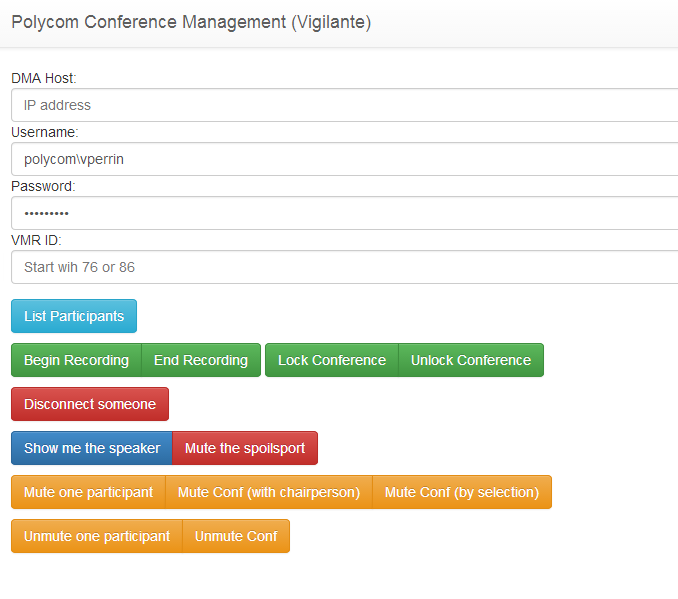
Task: Lock the conference
Action: [332, 360]
